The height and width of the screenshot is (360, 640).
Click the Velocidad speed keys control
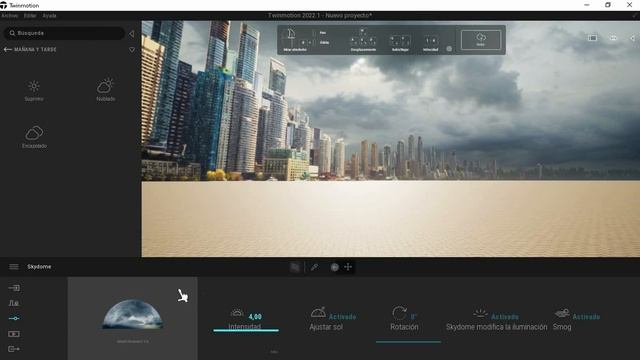point(430,43)
